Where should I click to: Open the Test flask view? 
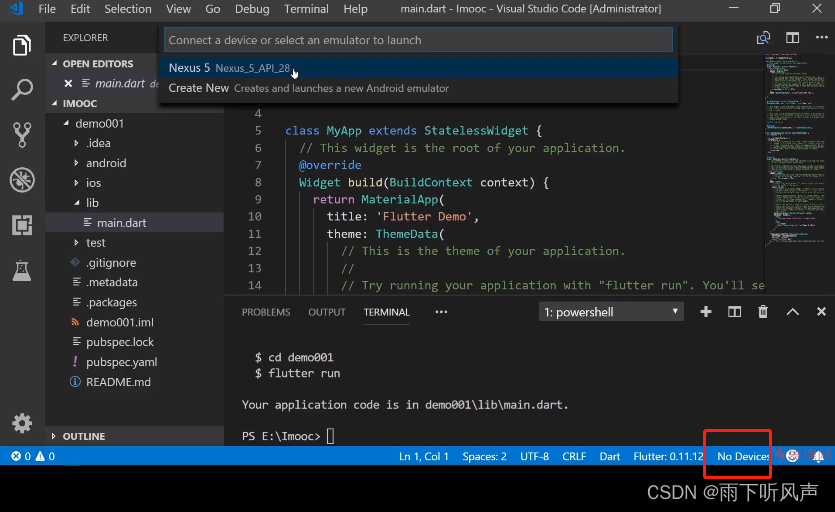tap(22, 271)
